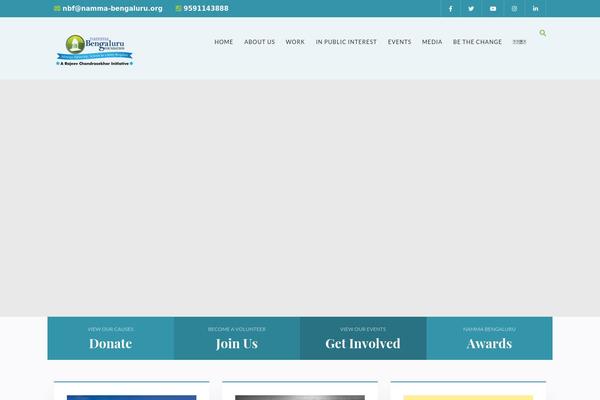Click the Get Involved events tile
This screenshot has width=600, height=400.
pyautogui.click(x=363, y=338)
